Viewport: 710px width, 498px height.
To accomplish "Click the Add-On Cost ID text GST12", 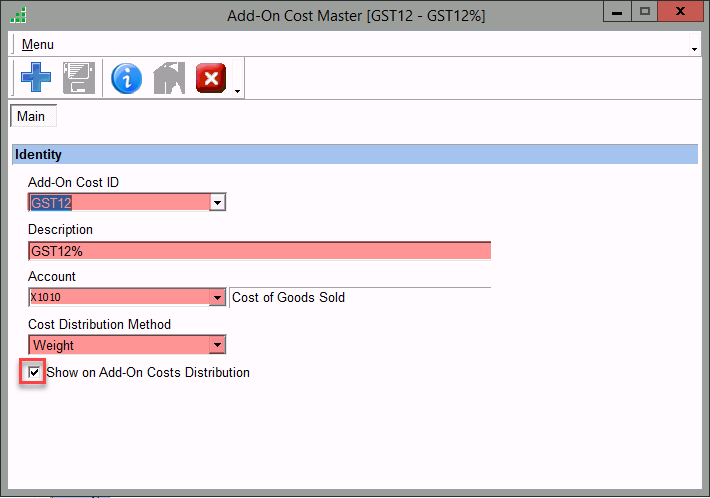I will [x=118, y=203].
